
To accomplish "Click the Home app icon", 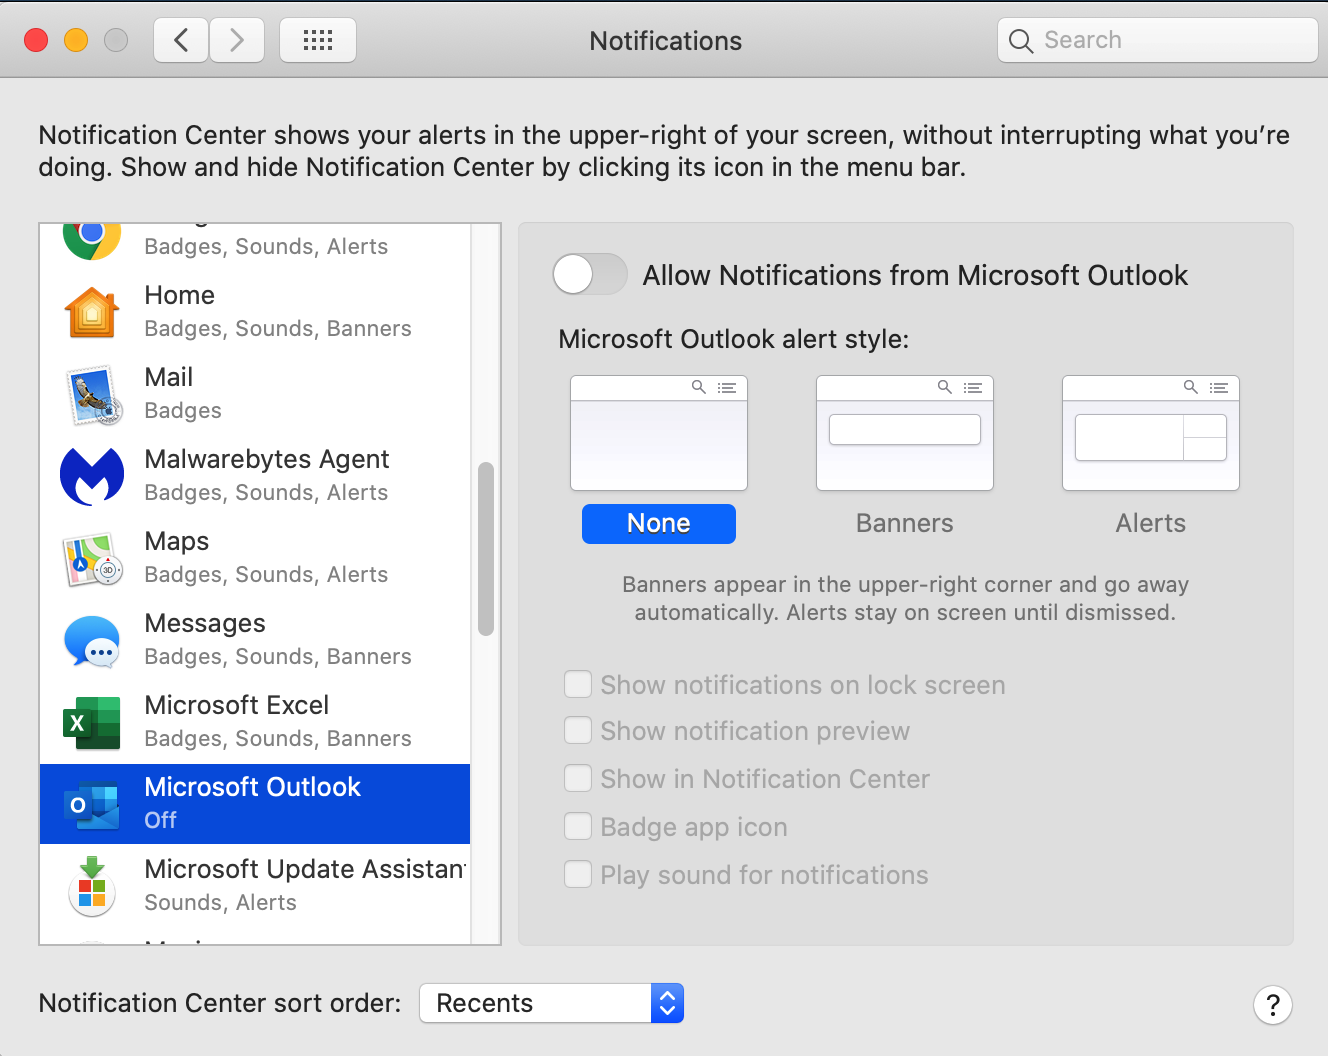I will coord(92,312).
